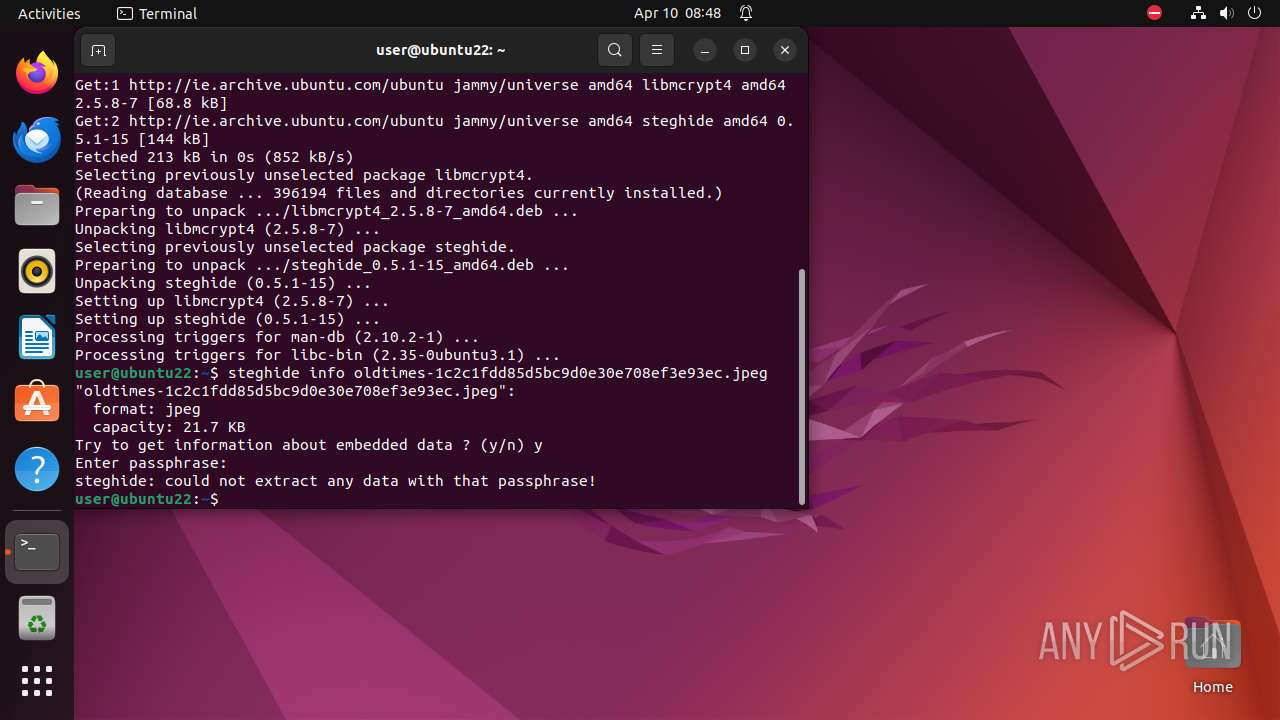Click the terminal vertical scrollbar
The width and height of the screenshot is (1280, 720).
(802, 386)
